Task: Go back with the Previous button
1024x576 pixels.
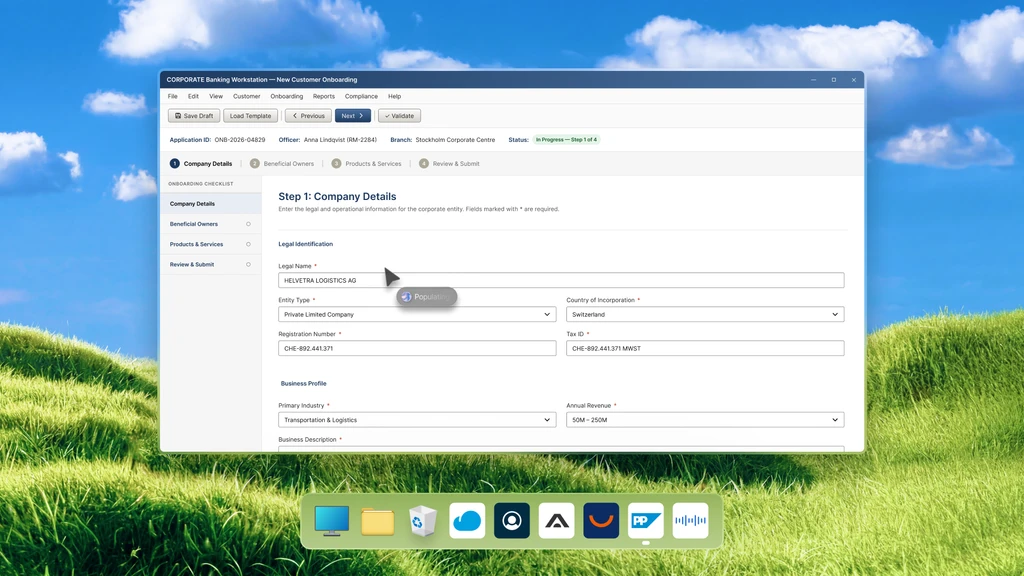Action: 308,116
